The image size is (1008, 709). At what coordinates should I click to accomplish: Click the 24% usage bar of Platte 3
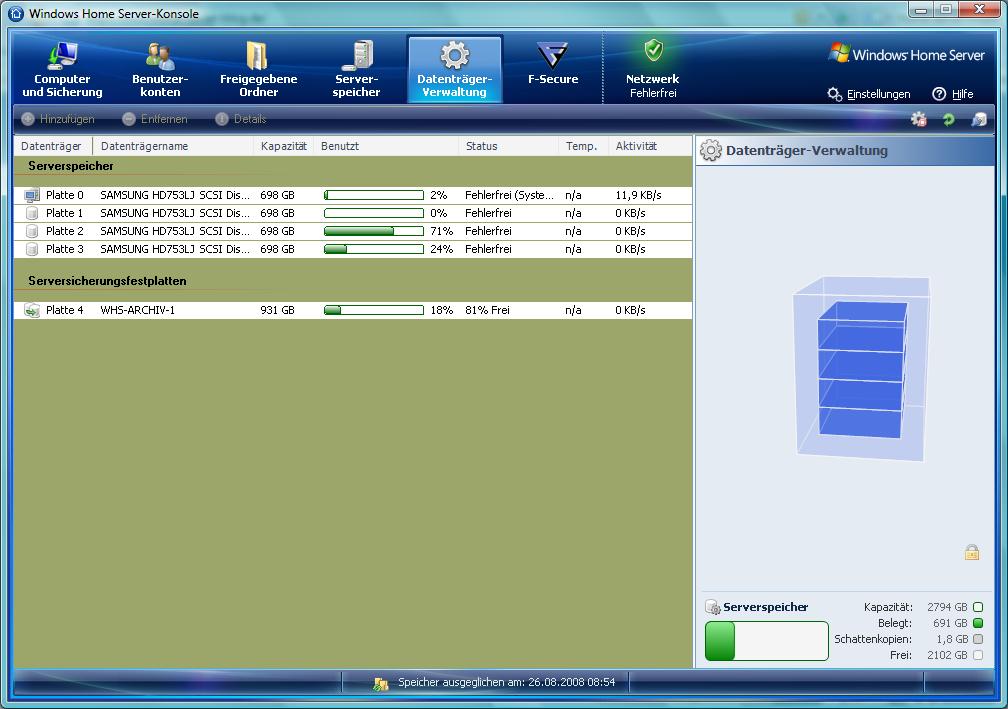point(374,249)
